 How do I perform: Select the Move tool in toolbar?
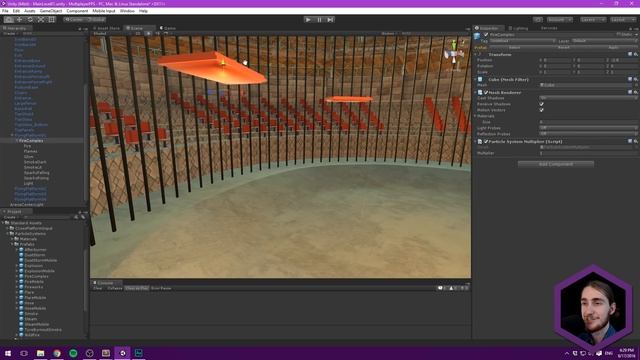[x=19, y=19]
